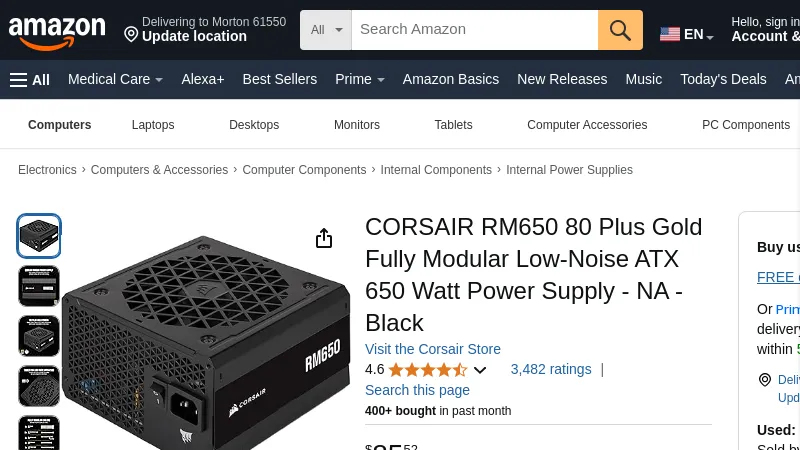Open the search category All dropdown

pyautogui.click(x=326, y=30)
